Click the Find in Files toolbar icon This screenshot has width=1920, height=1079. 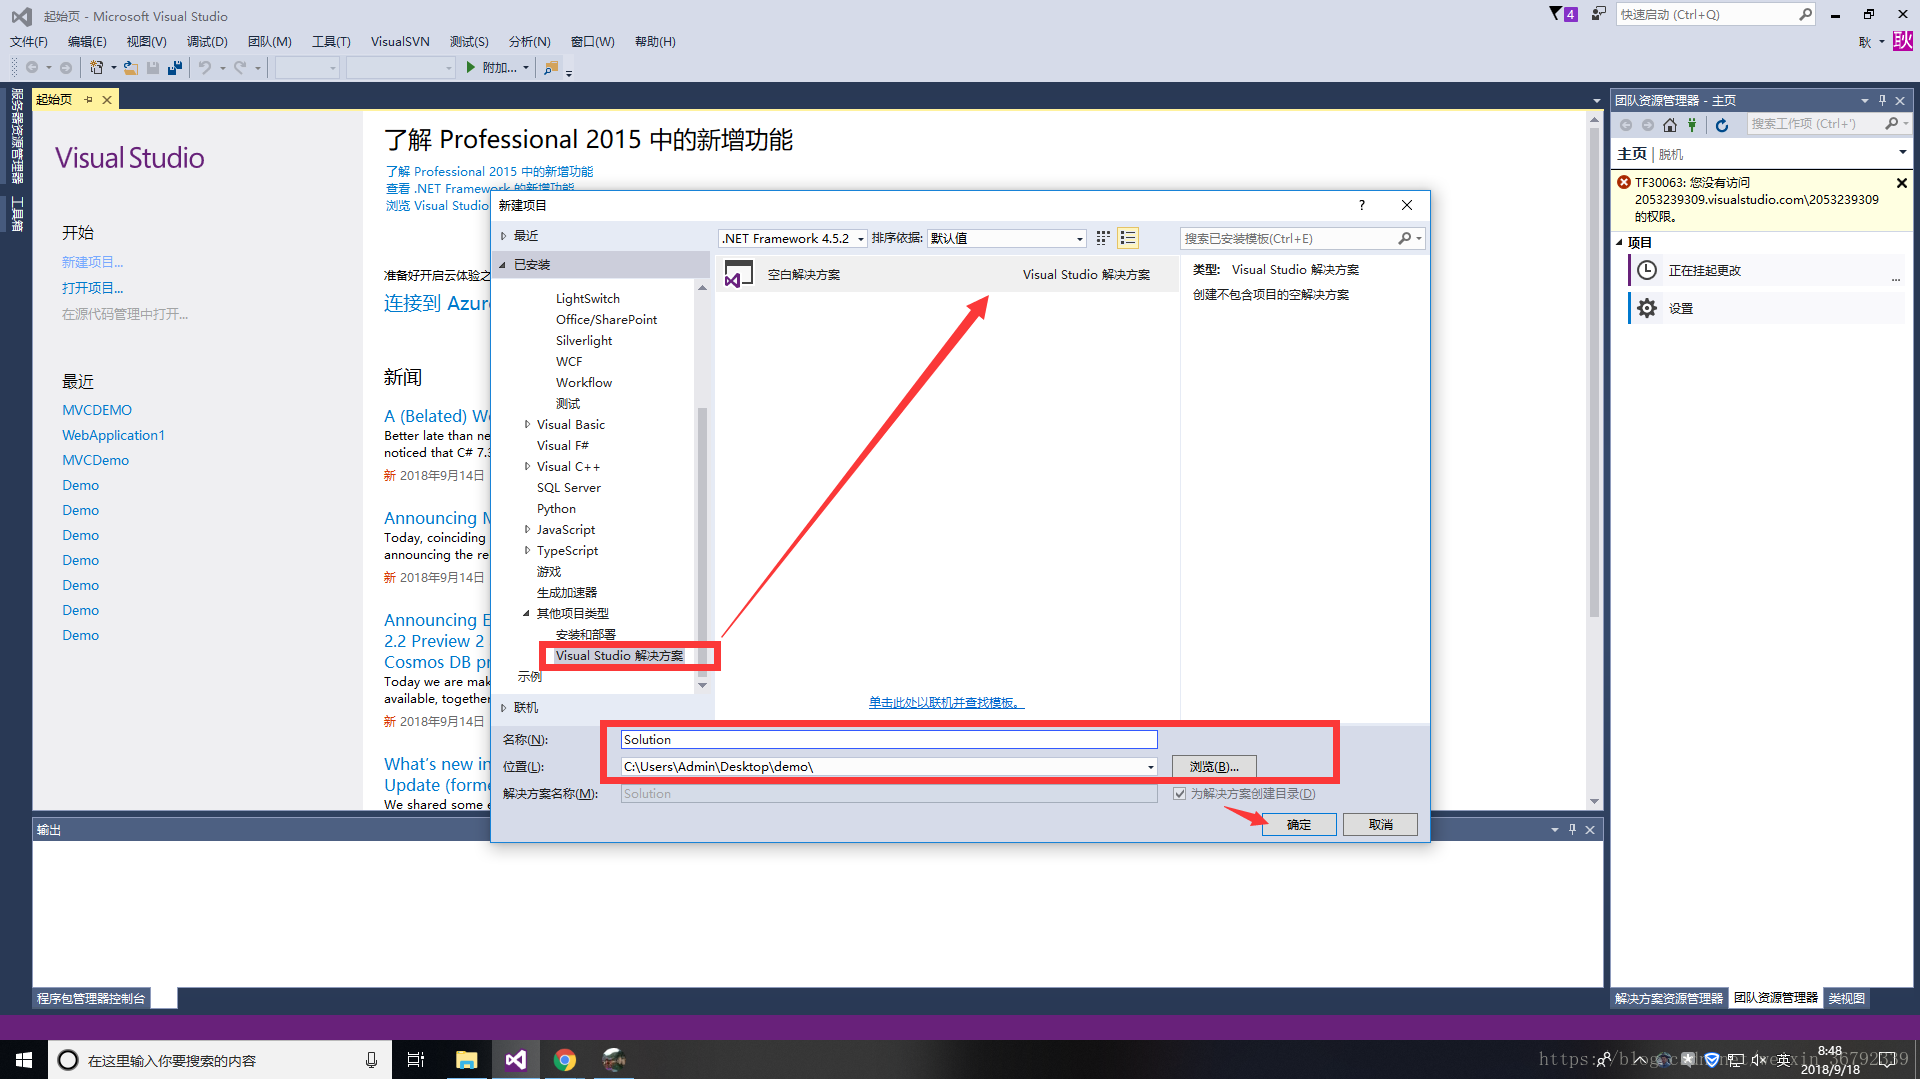pos(550,67)
